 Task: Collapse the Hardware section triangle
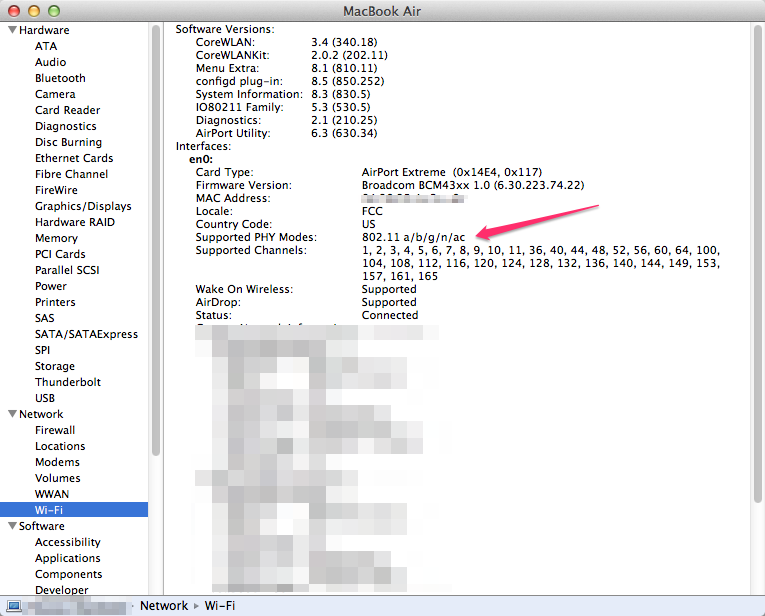point(13,30)
